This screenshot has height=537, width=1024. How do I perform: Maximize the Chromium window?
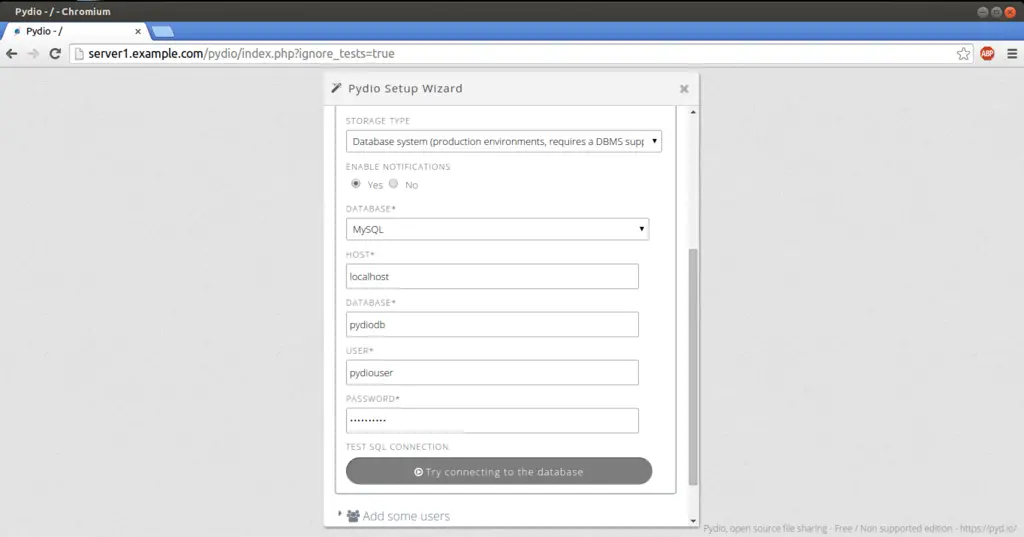click(x=996, y=12)
